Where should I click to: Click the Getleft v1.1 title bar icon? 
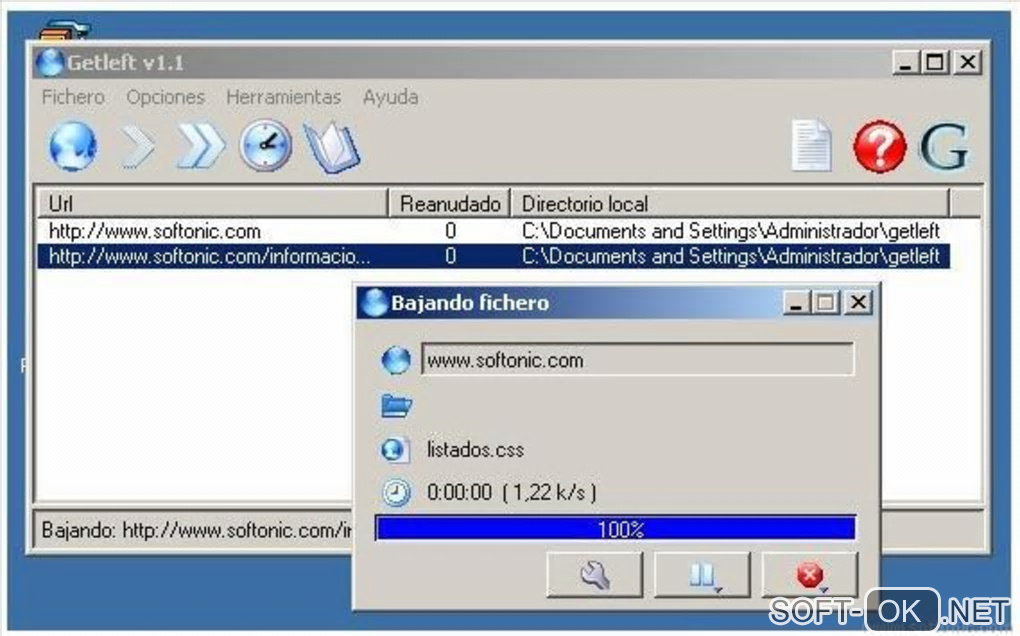(50, 62)
